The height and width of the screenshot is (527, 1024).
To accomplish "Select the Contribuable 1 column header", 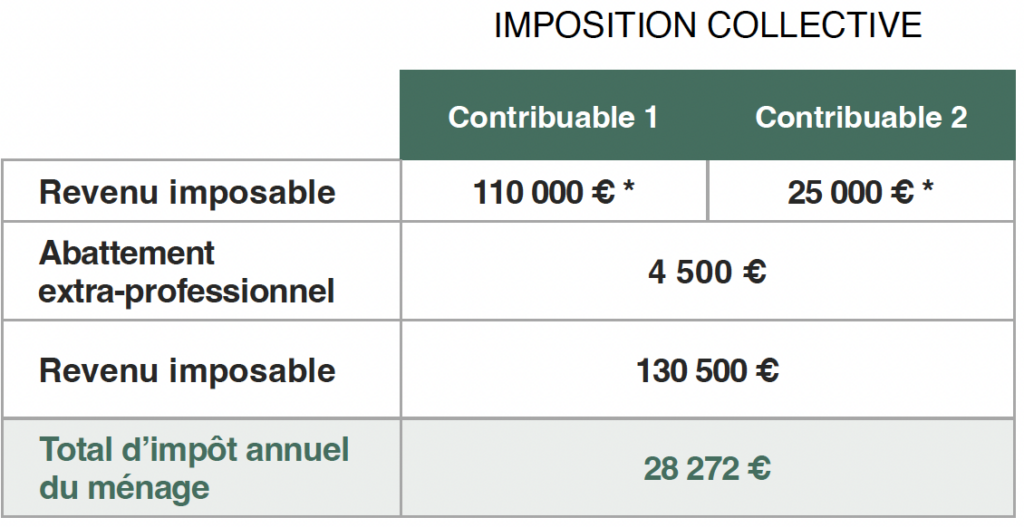I will coord(553,117).
